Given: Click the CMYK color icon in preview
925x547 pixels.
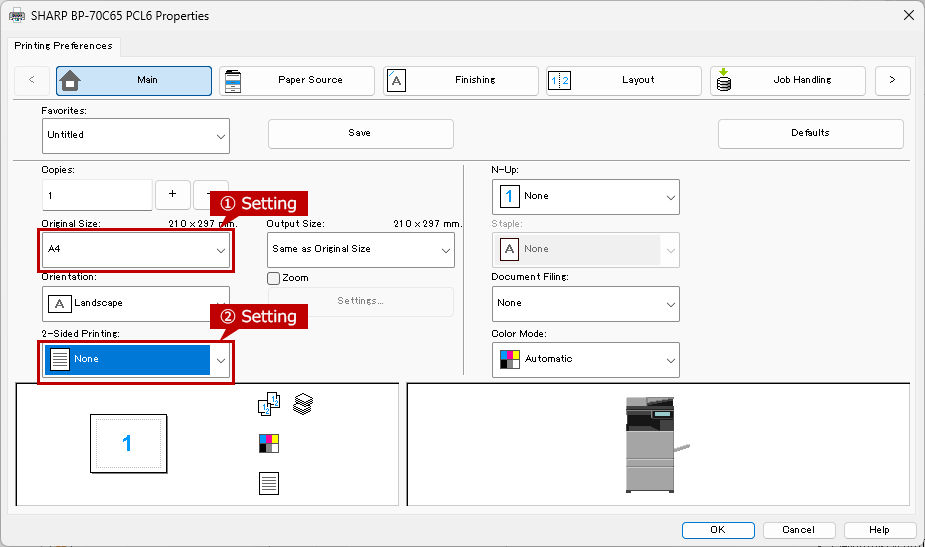Looking at the screenshot, I should [x=269, y=443].
